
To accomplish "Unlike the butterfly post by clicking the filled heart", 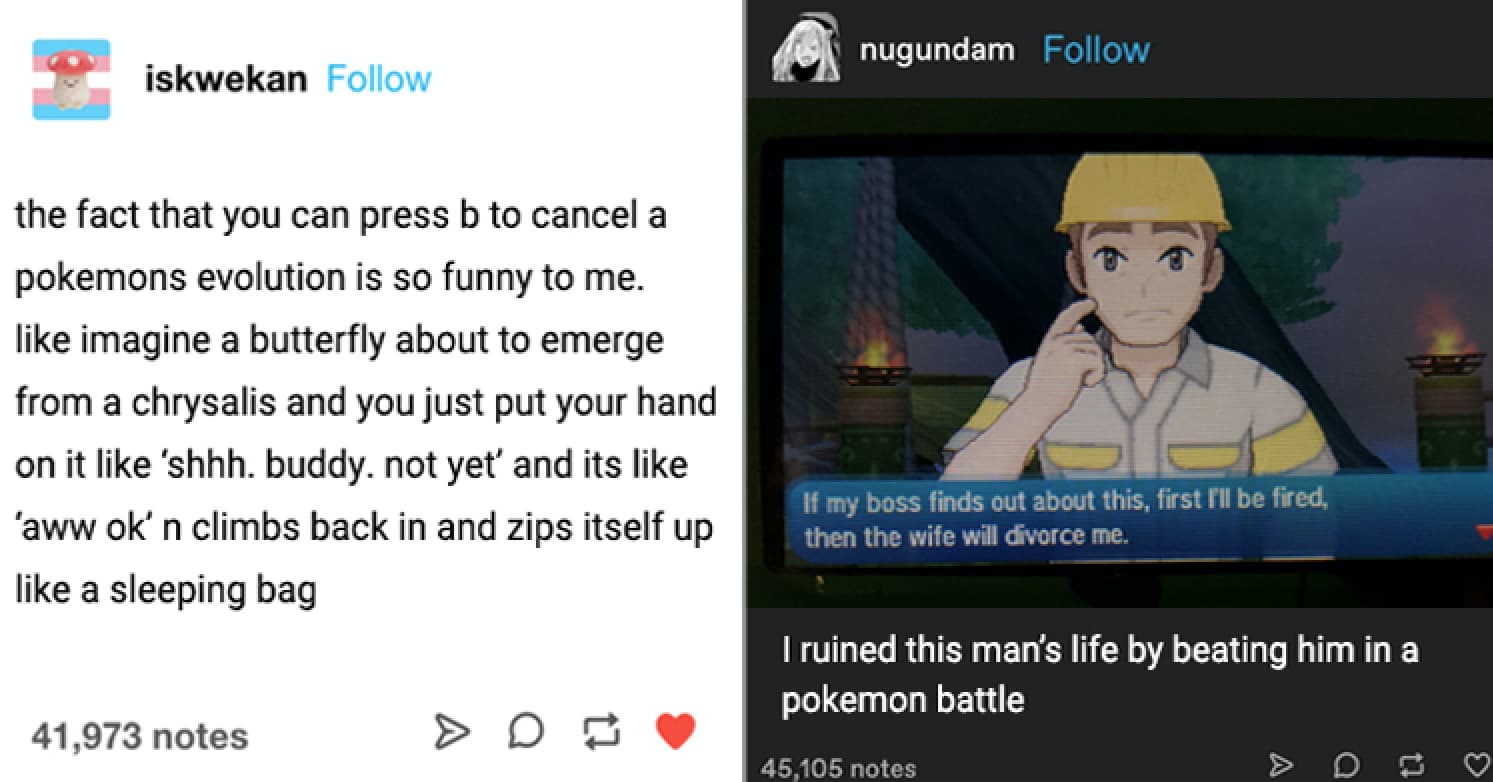I will tap(676, 730).
